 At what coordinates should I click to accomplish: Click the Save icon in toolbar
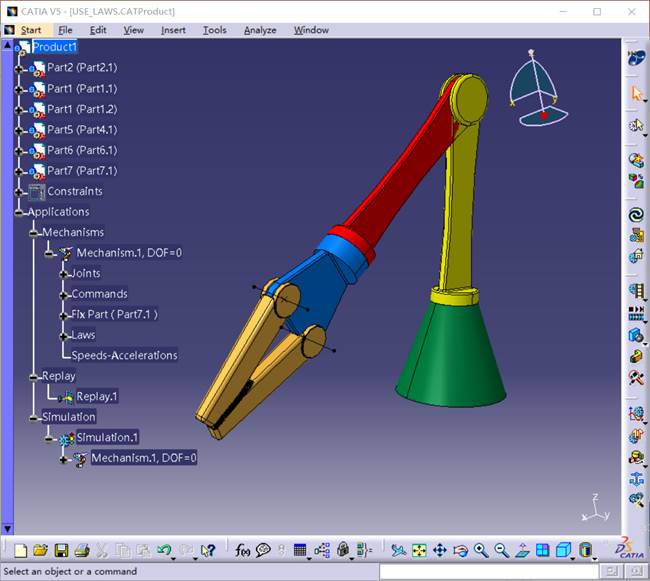61,550
